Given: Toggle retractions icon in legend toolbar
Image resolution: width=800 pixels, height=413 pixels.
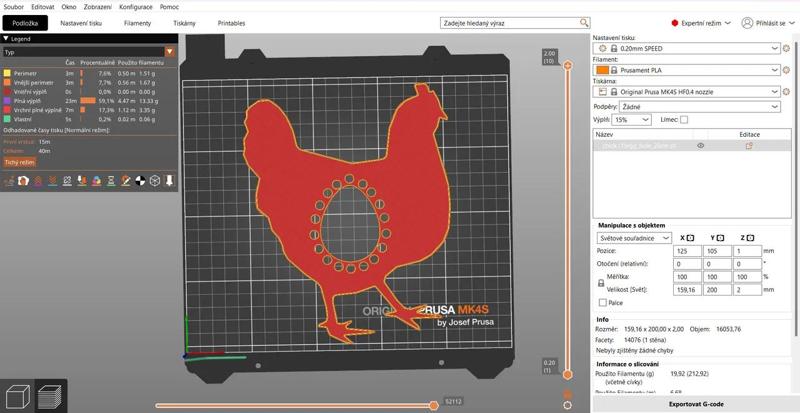Looking at the screenshot, I should [x=38, y=181].
